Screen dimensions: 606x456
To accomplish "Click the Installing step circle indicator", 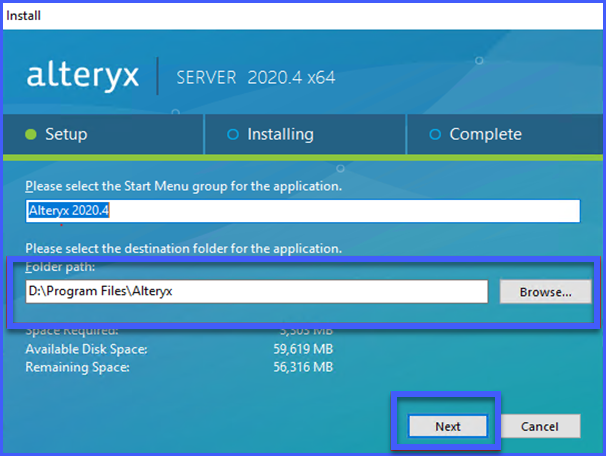I will click(x=233, y=134).
